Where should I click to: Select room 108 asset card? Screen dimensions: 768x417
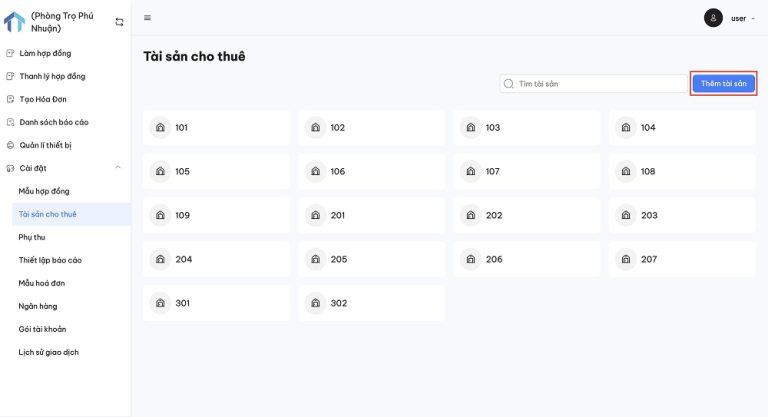(x=682, y=172)
